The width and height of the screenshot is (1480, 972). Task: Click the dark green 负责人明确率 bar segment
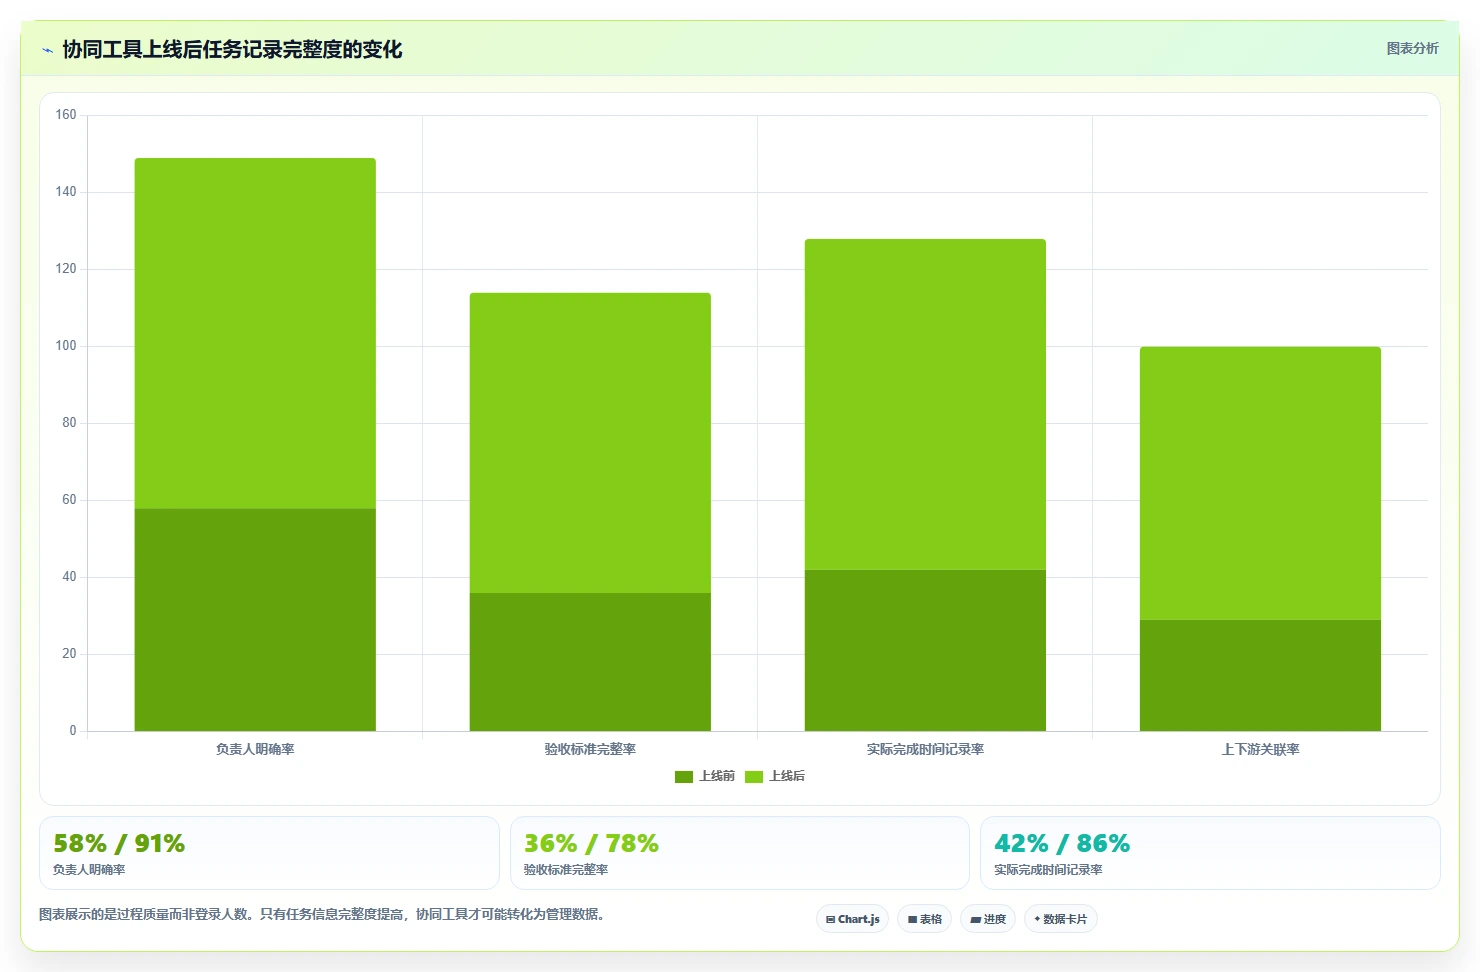click(x=255, y=620)
